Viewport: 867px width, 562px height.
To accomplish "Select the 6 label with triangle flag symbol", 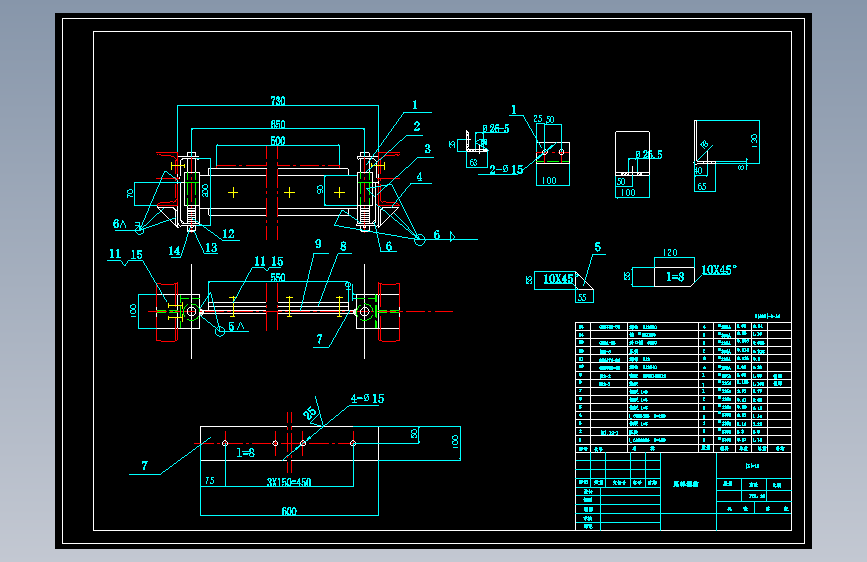I will click(445, 236).
